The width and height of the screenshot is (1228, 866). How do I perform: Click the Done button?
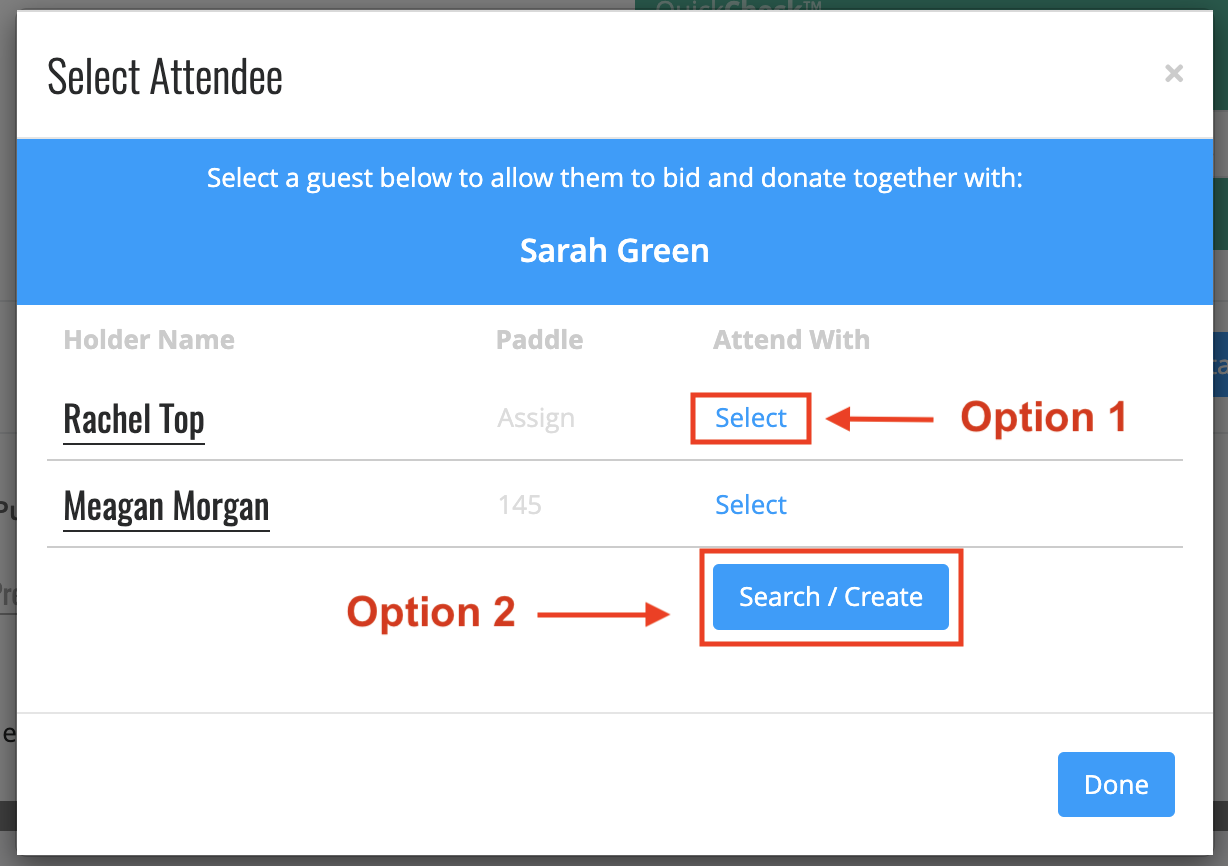[x=1116, y=785]
